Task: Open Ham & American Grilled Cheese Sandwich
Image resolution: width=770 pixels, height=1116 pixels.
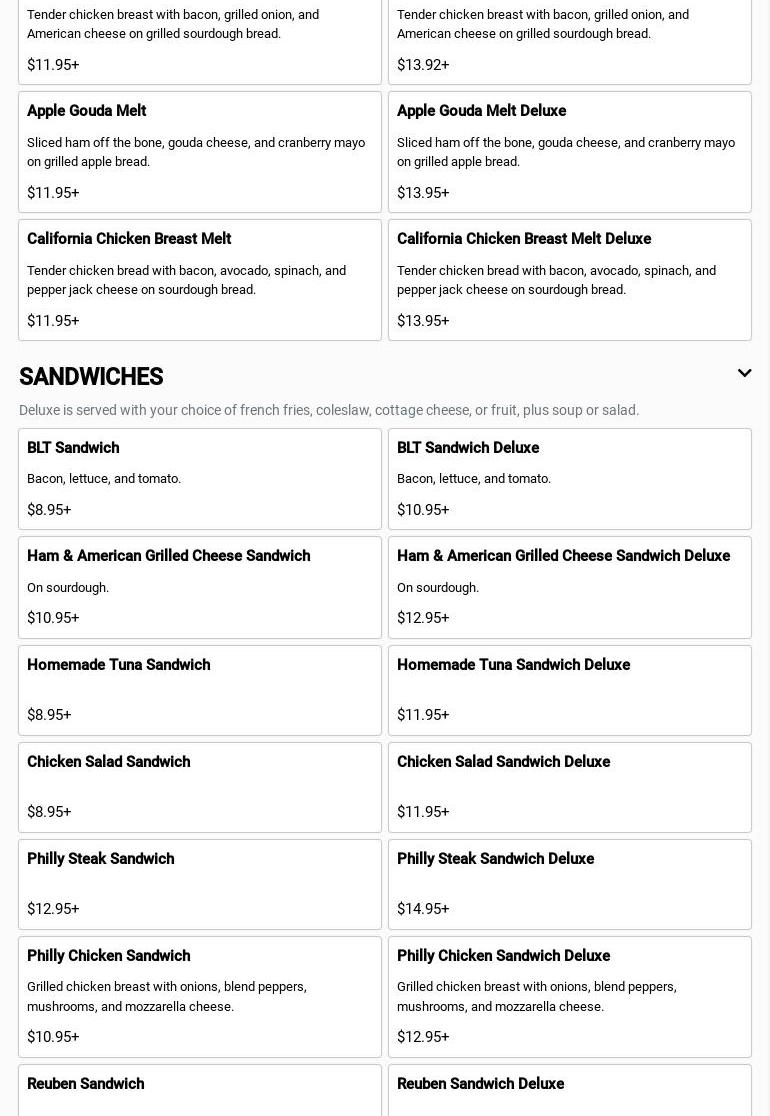Action: (199, 587)
